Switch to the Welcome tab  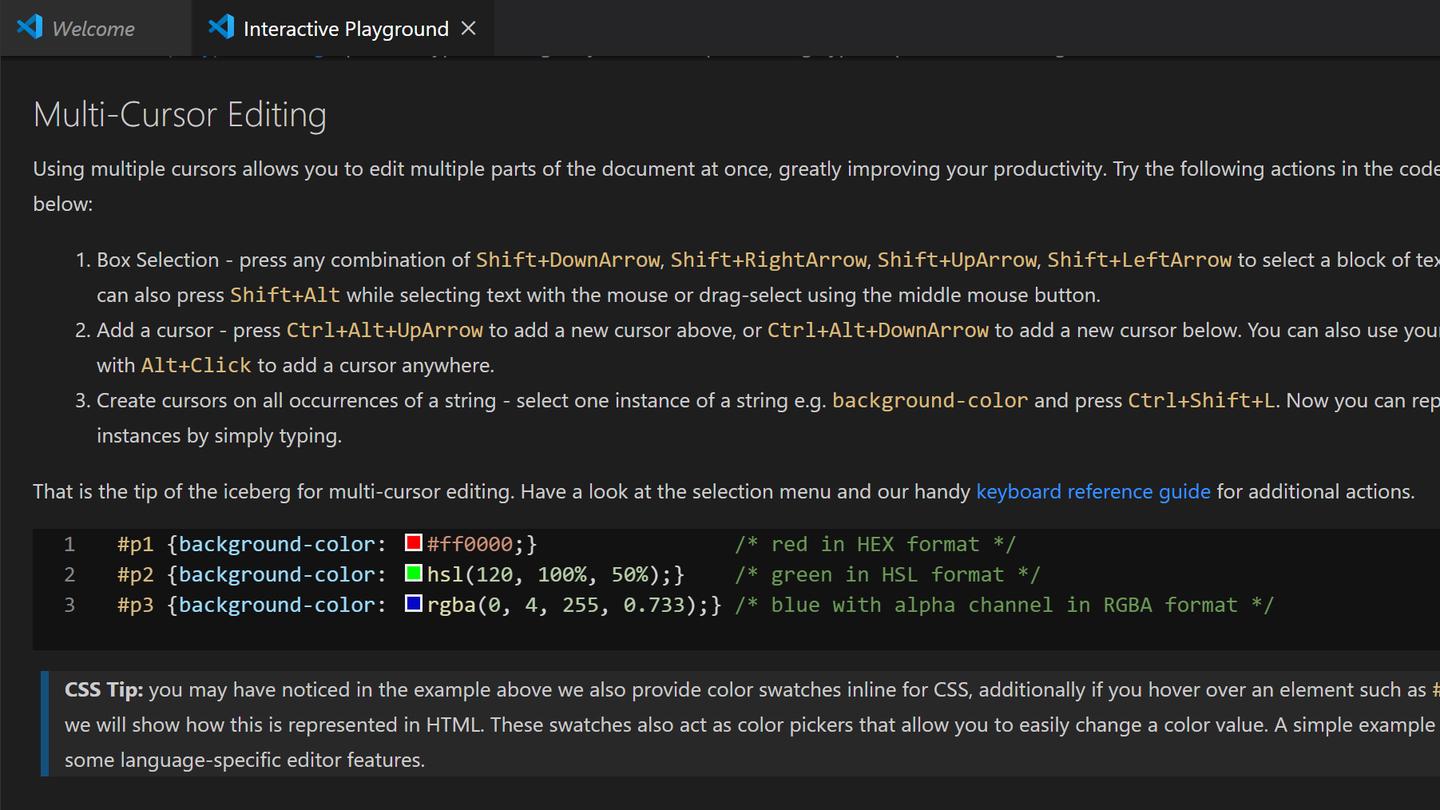click(x=92, y=29)
